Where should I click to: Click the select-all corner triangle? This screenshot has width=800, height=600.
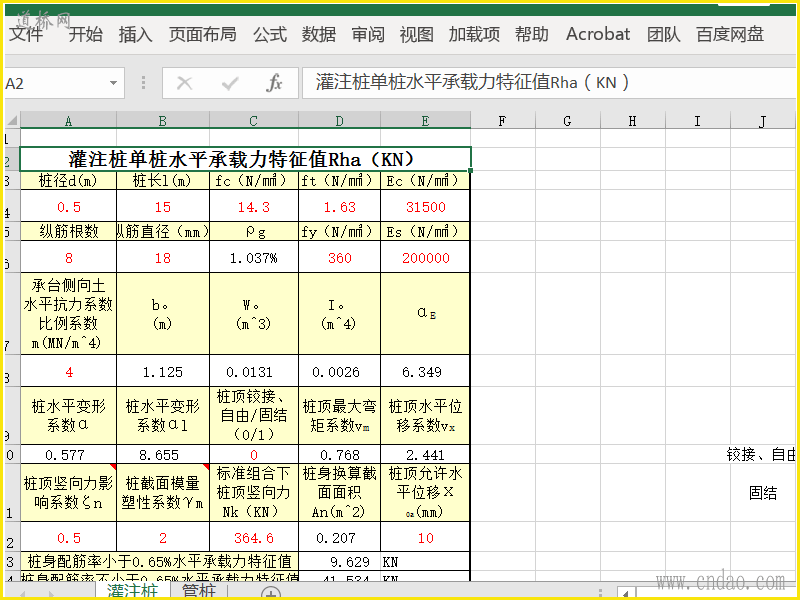click(12, 121)
